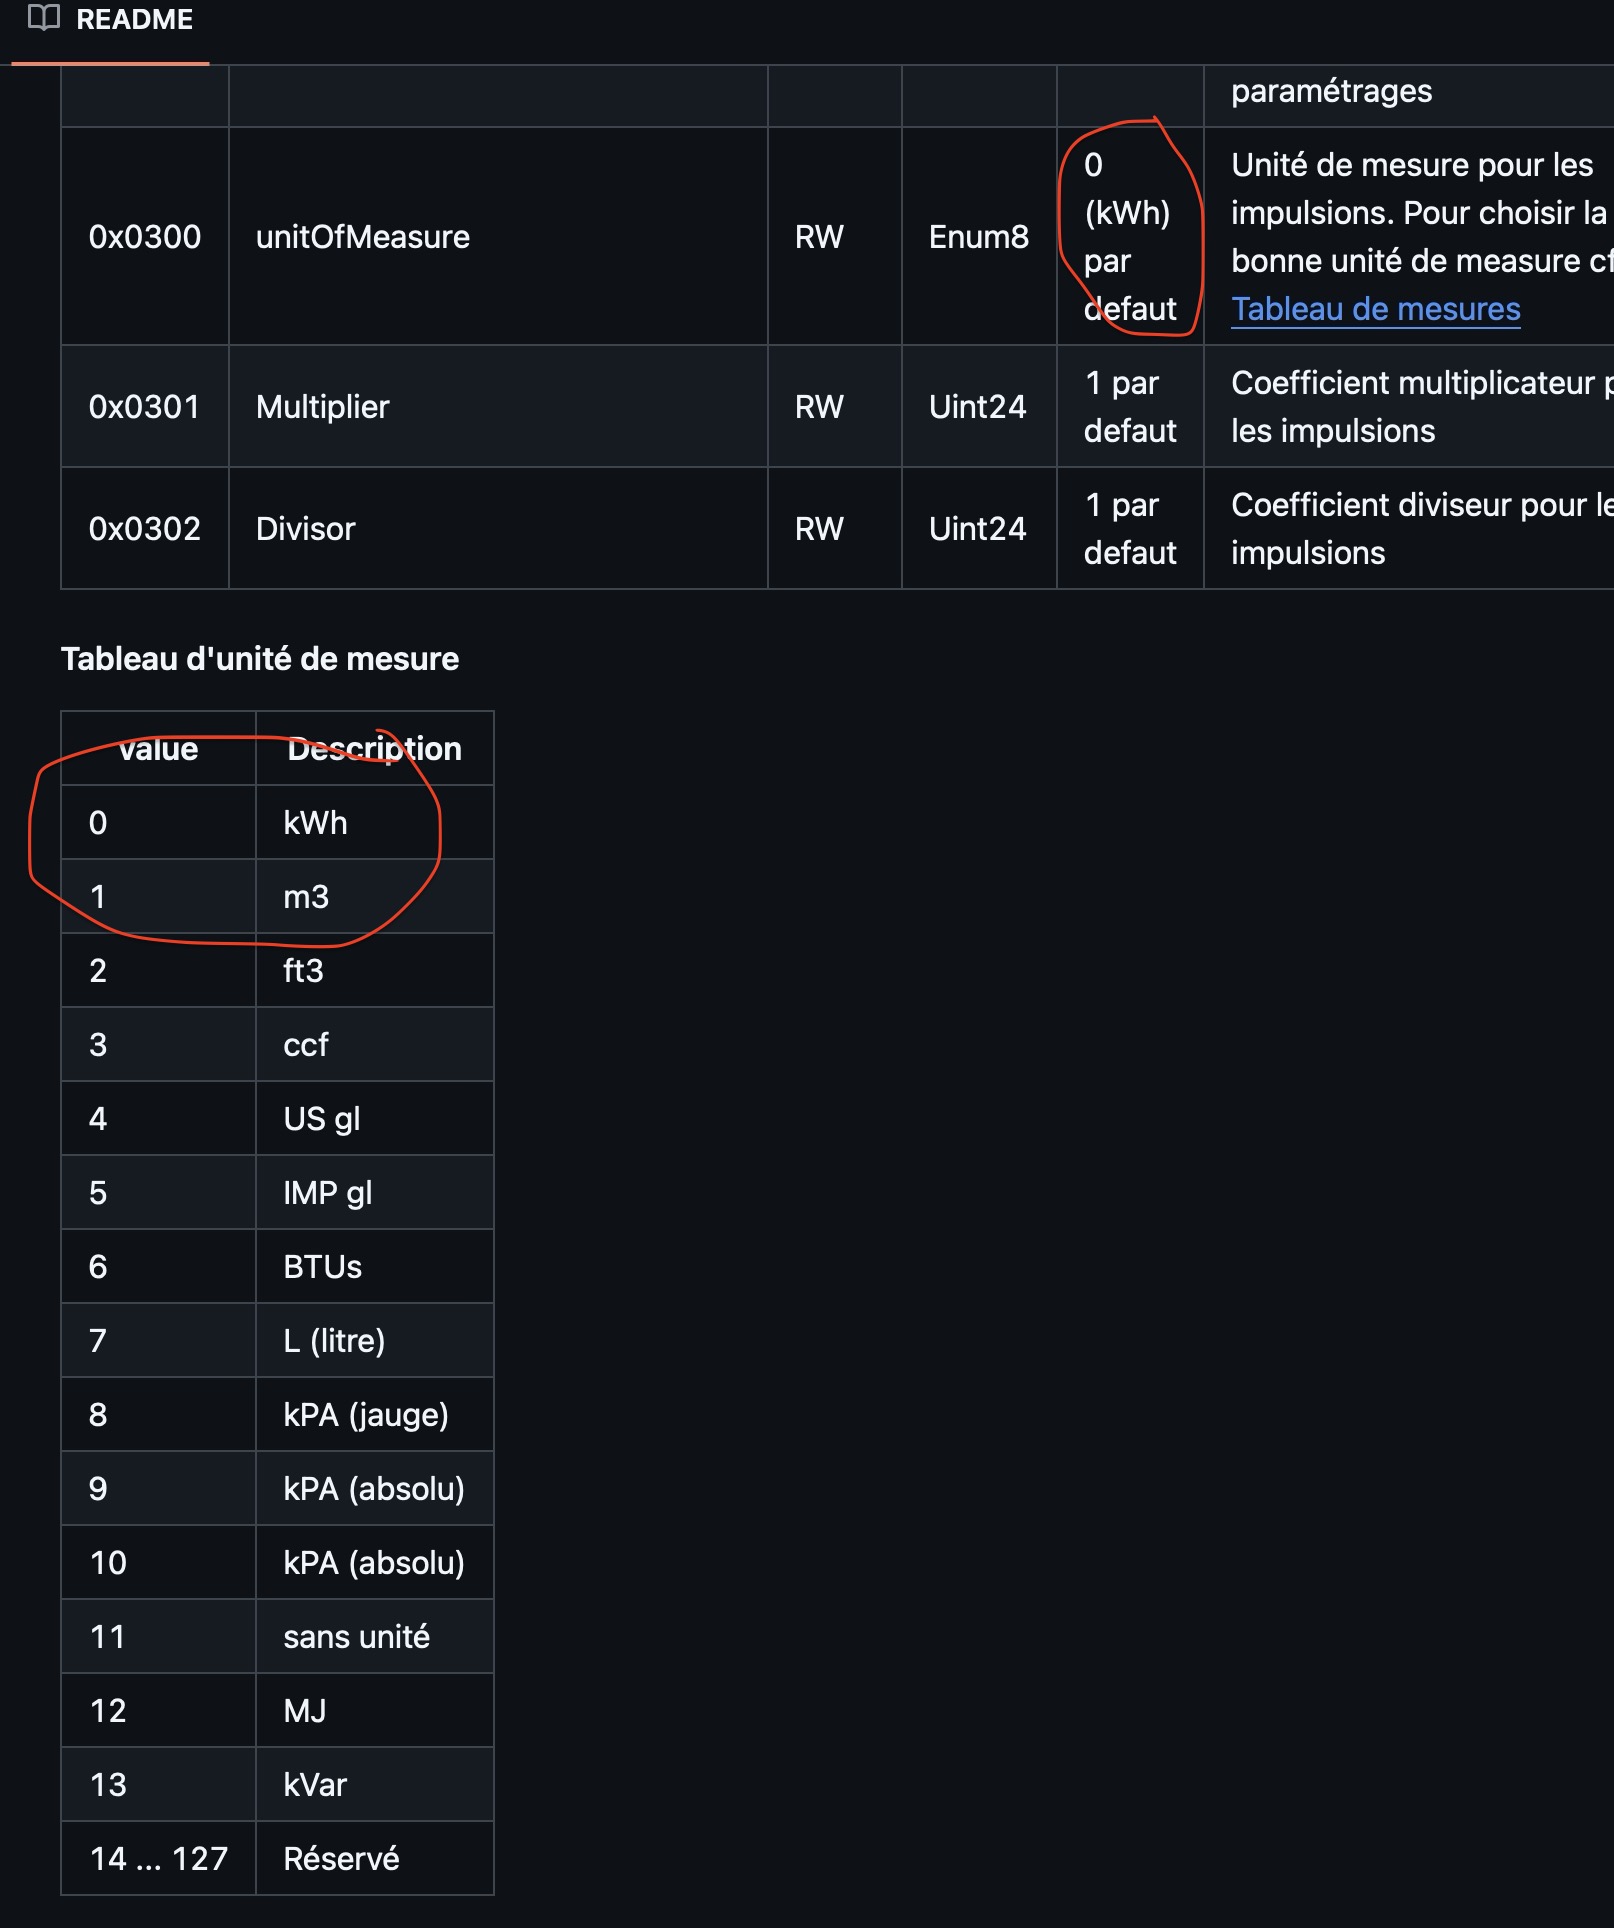The width and height of the screenshot is (1614, 1928).
Task: Click the "sans unité" cell
Action: coord(357,1637)
